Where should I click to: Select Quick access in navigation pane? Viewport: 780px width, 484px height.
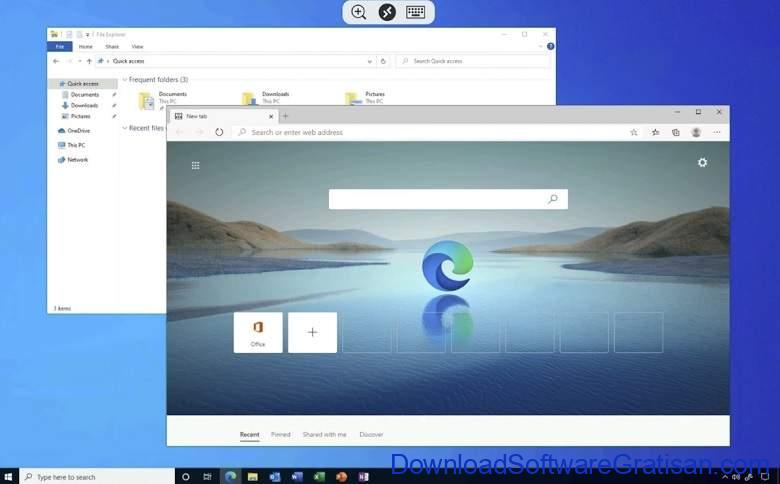pyautogui.click(x=83, y=84)
